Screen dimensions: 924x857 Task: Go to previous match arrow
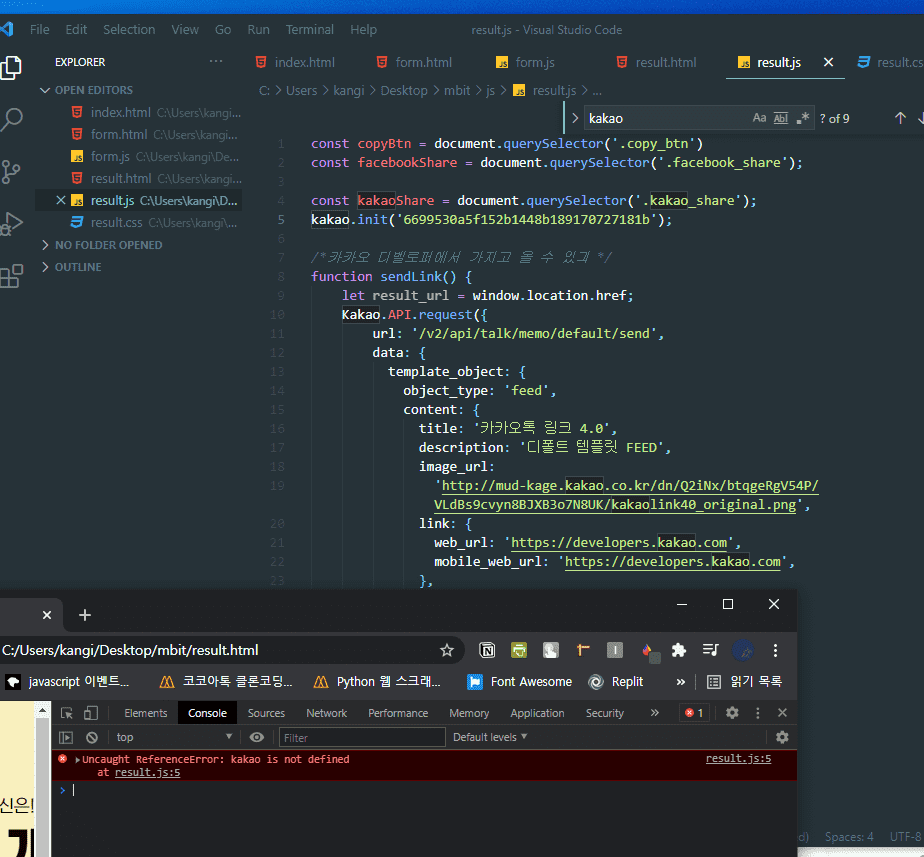(900, 118)
